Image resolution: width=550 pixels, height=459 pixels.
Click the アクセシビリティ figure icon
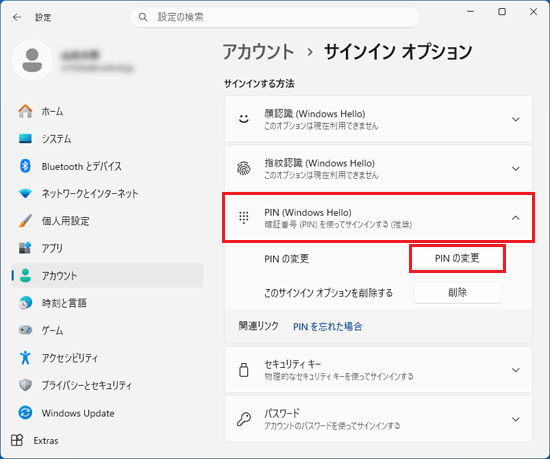(25, 358)
